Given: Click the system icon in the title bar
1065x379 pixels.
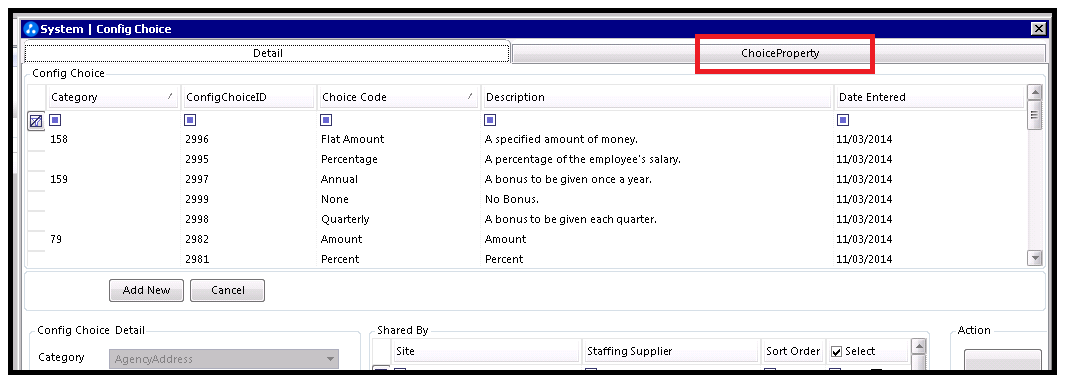Looking at the screenshot, I should (31, 29).
